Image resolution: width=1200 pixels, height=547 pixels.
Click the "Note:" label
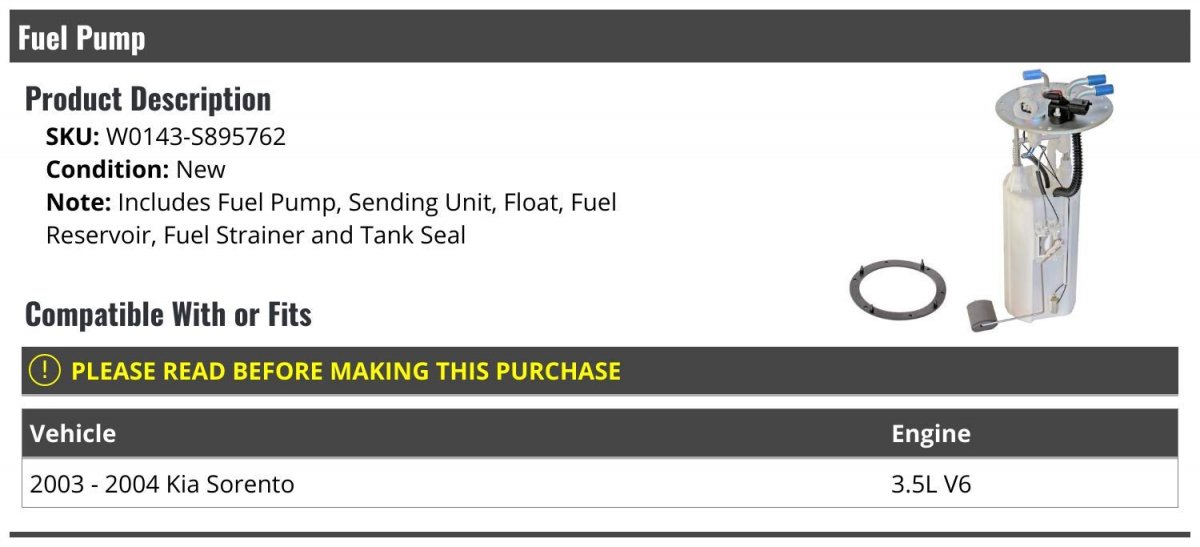point(78,203)
